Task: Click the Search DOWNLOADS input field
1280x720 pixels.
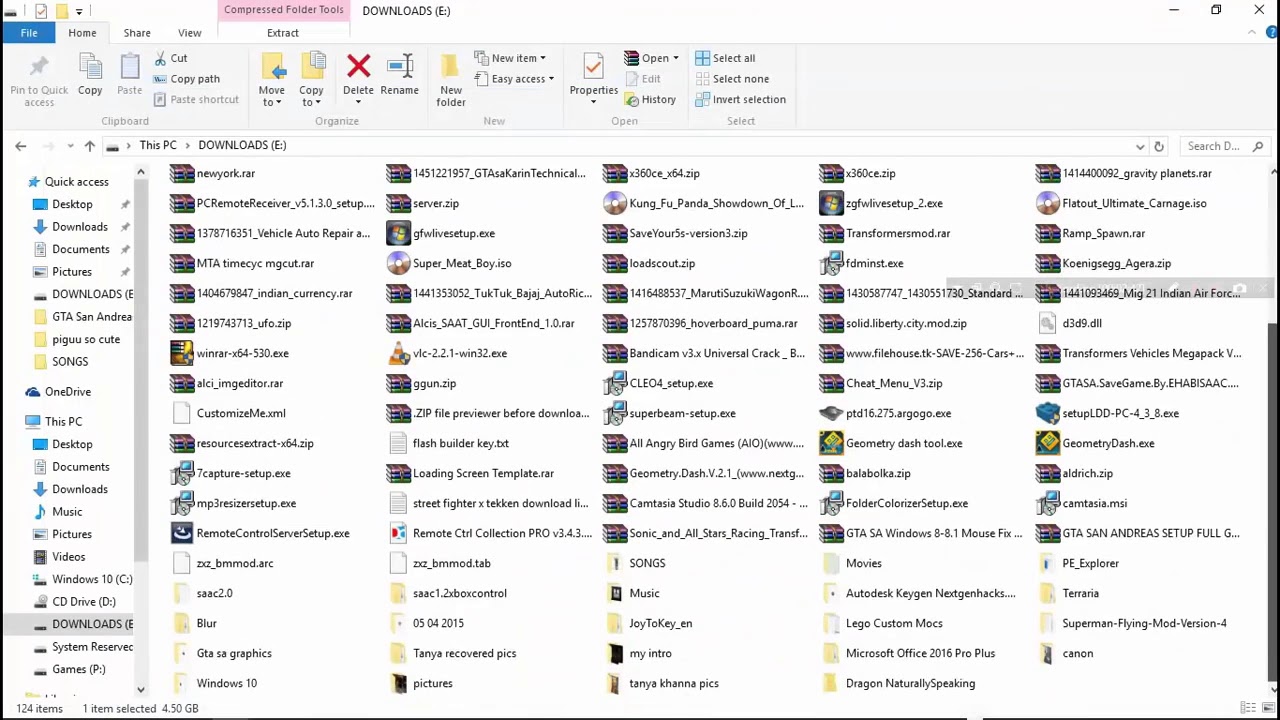Action: point(1212,146)
